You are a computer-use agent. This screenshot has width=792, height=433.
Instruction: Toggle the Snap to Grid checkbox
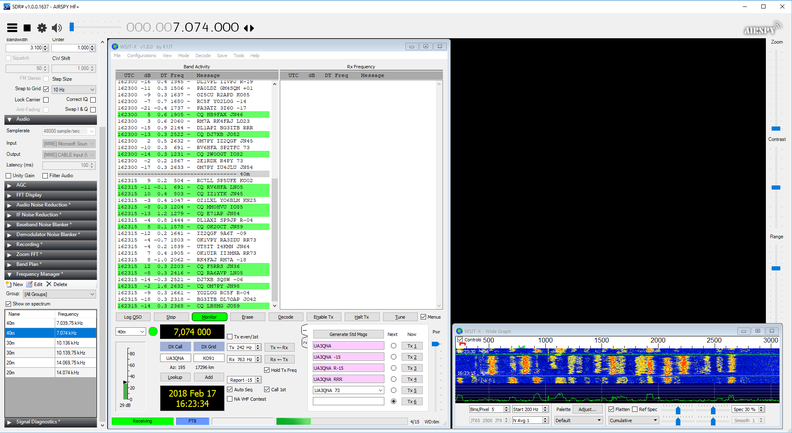[x=46, y=90]
